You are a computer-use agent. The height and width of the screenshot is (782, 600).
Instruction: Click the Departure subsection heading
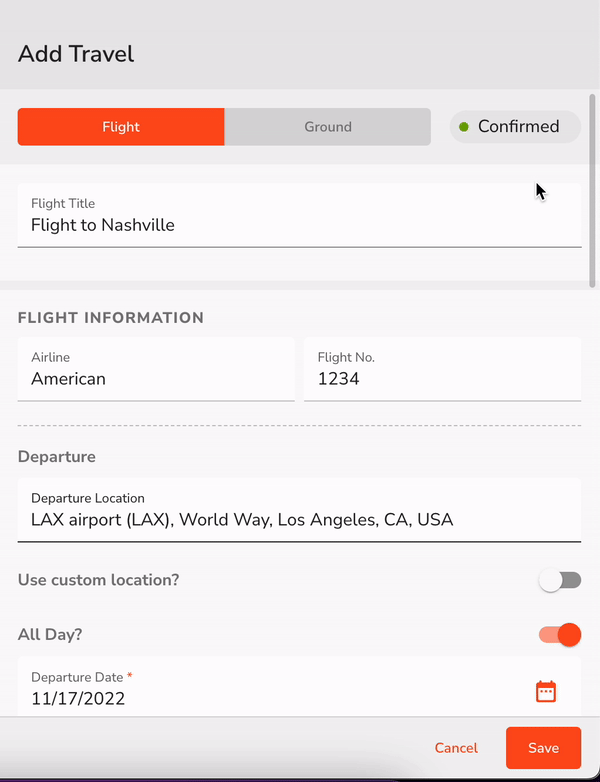coord(56,457)
